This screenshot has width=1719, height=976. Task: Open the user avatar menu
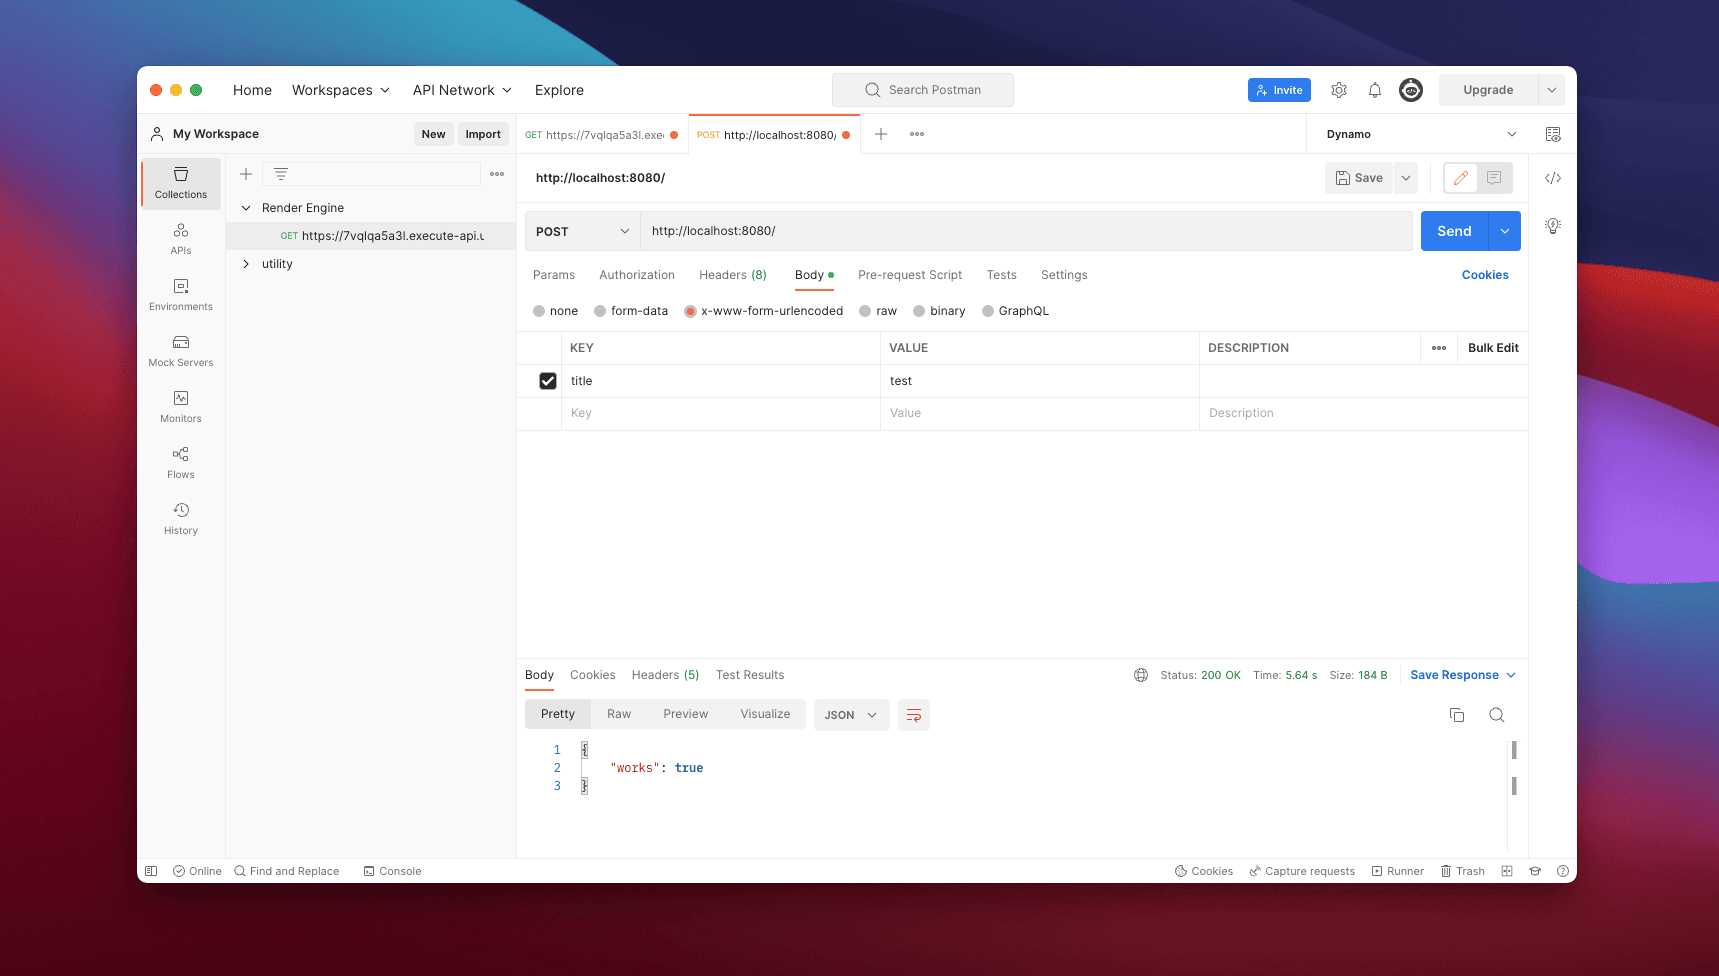point(1411,90)
